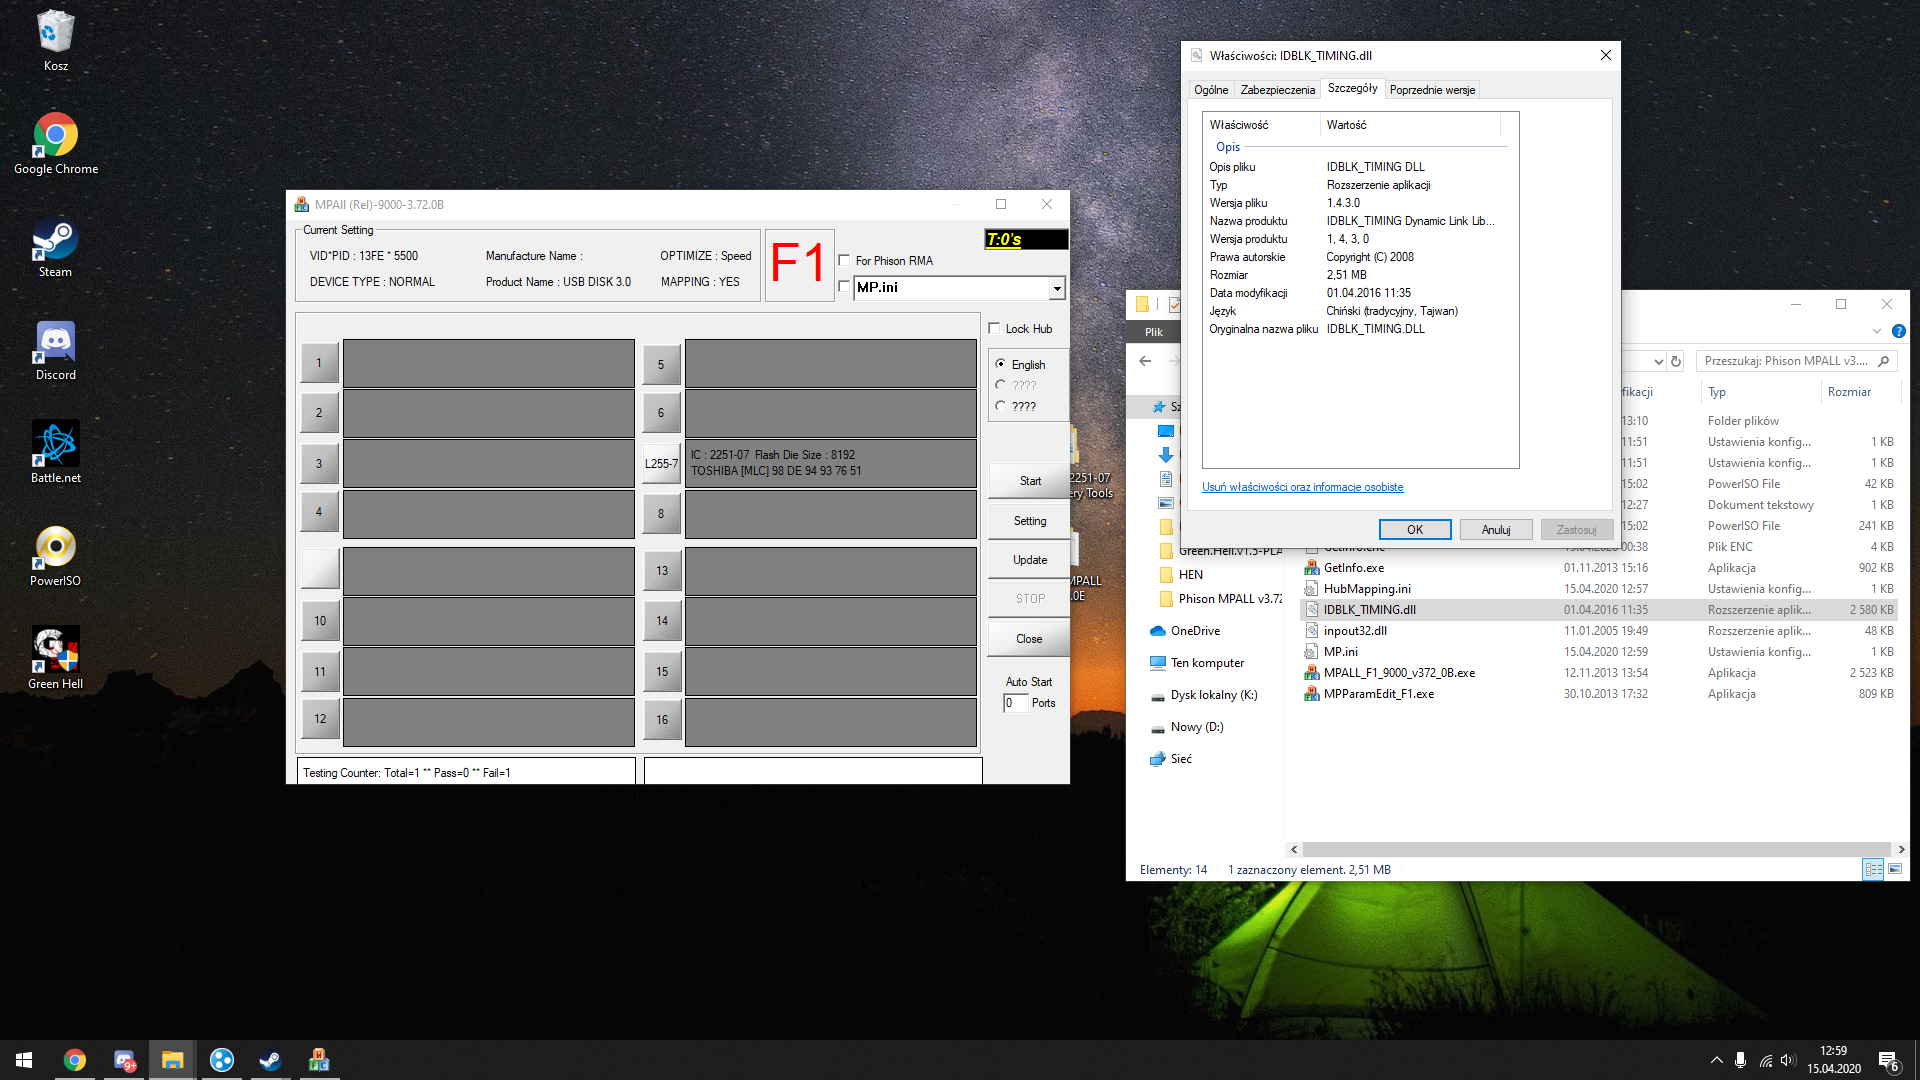Image resolution: width=1920 pixels, height=1080 pixels.
Task: Expand the Explorer address bar history dropdown
Action: pos(1658,361)
